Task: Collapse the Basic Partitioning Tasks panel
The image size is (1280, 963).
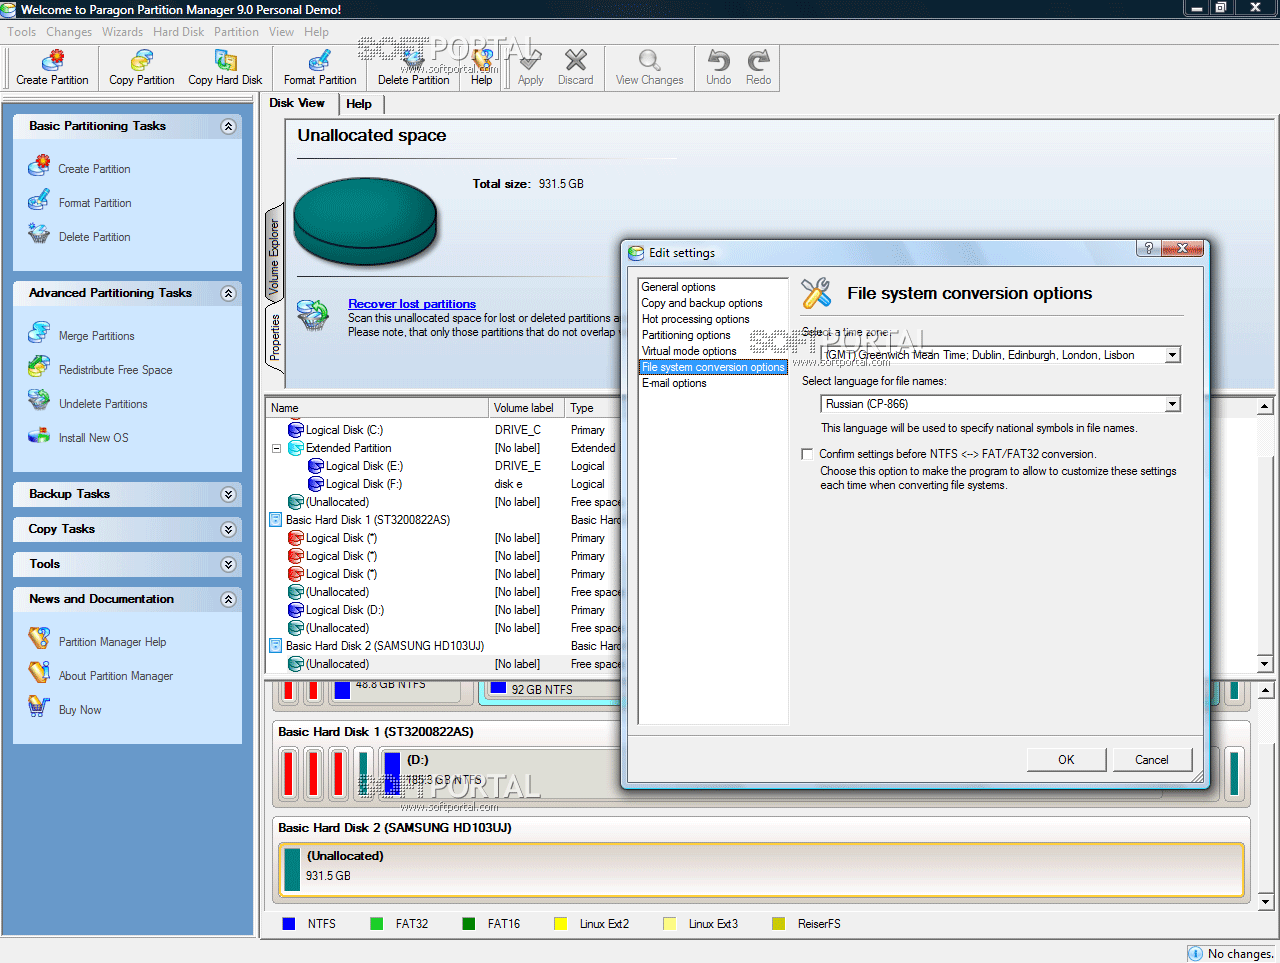Action: click(x=228, y=126)
